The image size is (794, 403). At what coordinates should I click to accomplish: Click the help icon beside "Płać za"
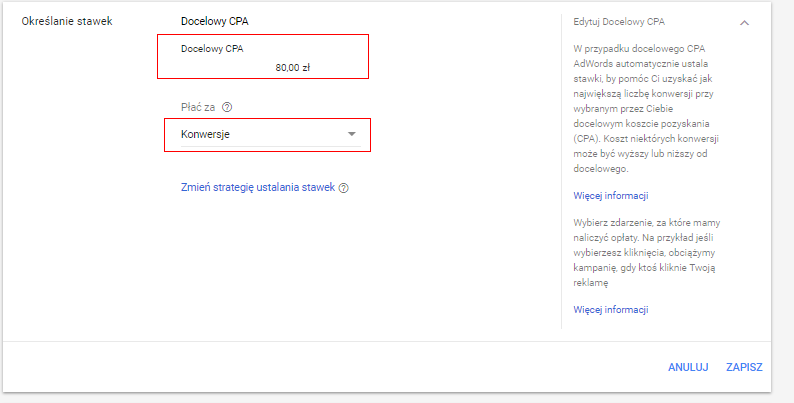point(227,107)
